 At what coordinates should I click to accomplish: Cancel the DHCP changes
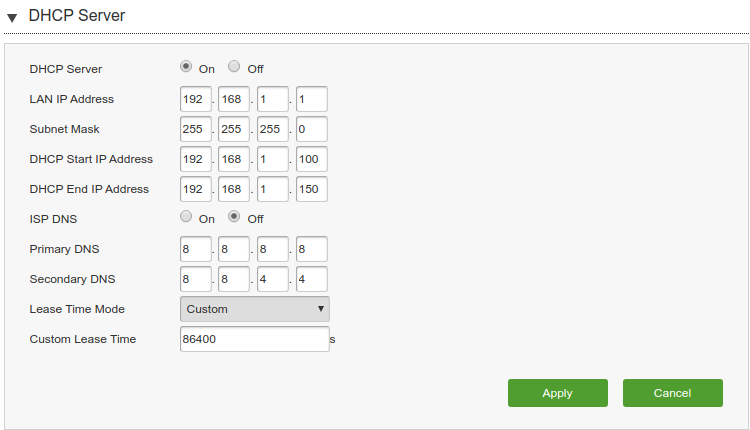pyautogui.click(x=673, y=393)
